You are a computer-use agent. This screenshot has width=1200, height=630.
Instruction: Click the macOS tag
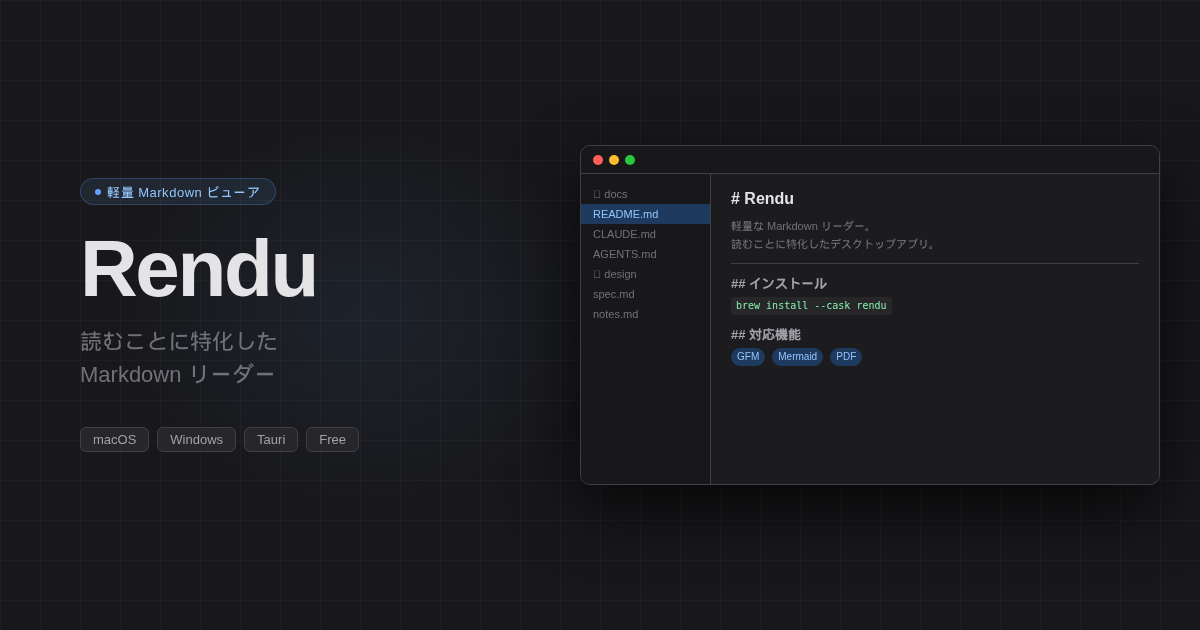click(x=114, y=440)
